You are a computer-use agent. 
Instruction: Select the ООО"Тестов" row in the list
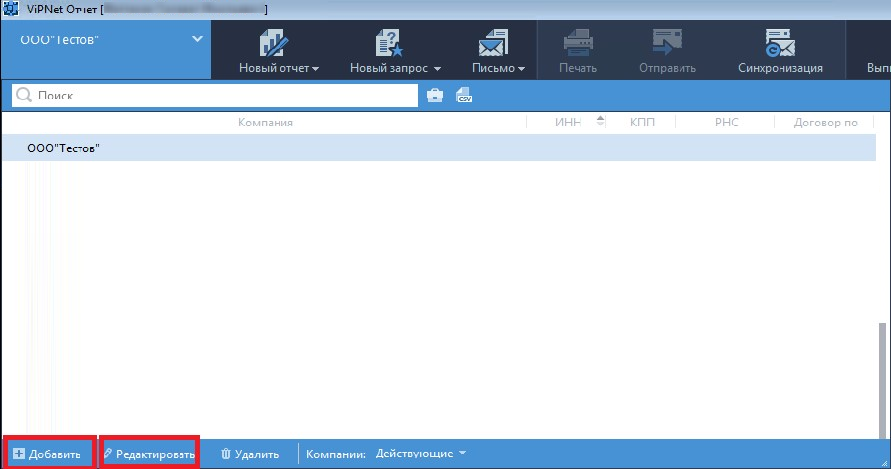pyautogui.click(x=400, y=148)
